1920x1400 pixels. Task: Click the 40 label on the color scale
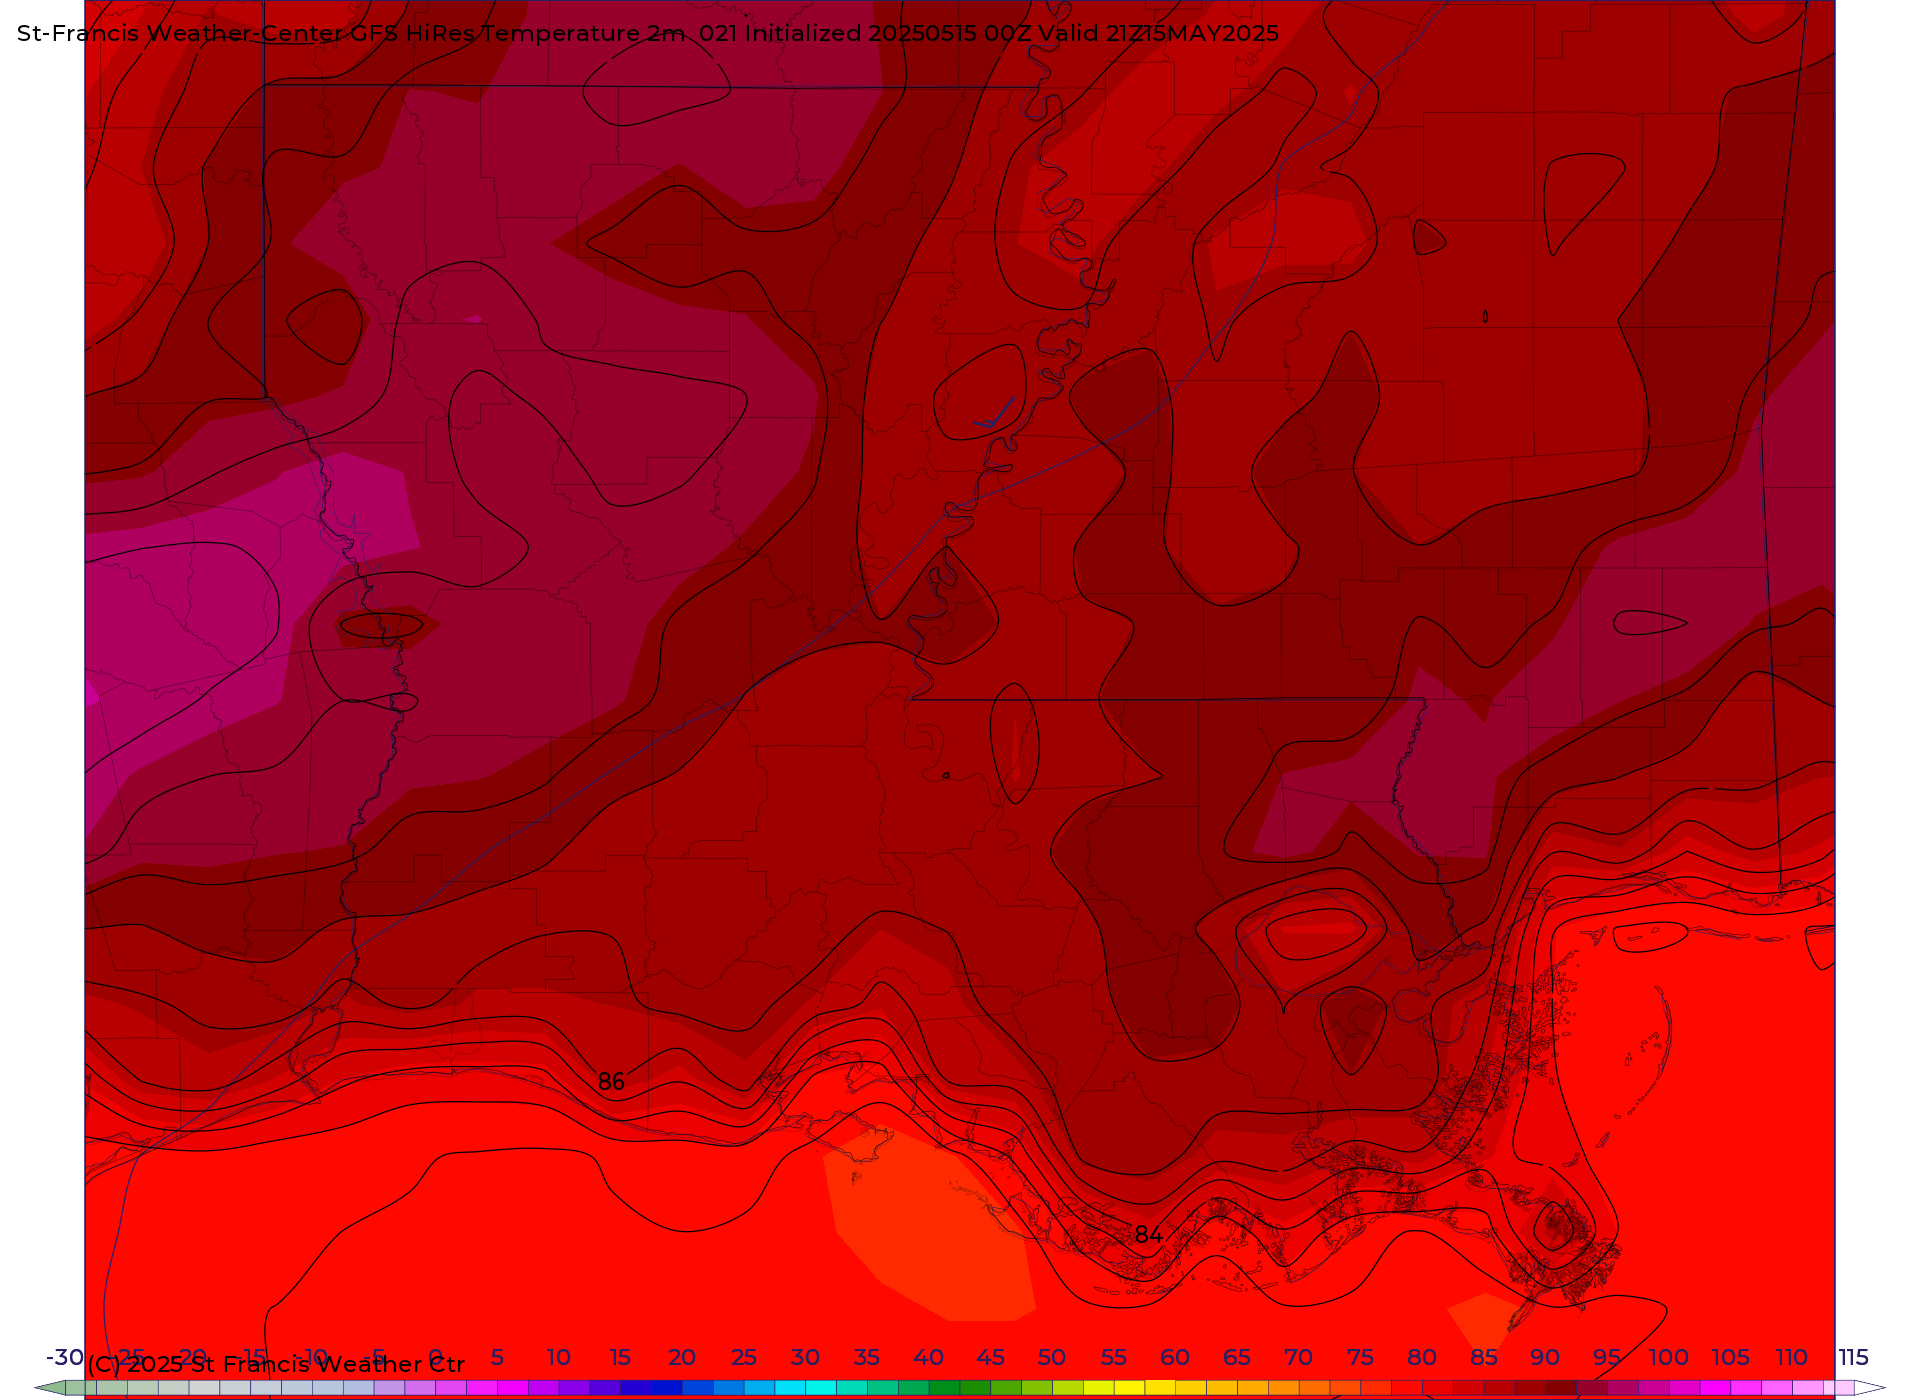(929, 1357)
